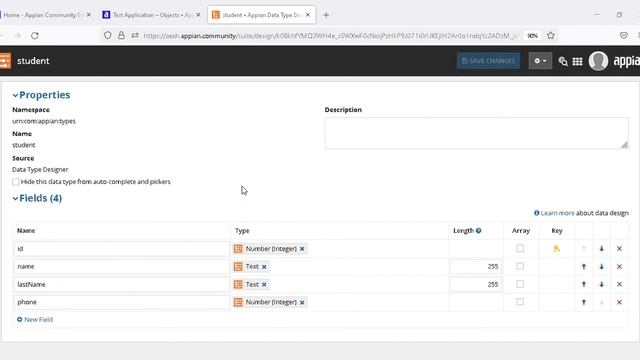Click the 90% zoom level indicator
Screen dimensions: 640x360
tap(532, 36)
